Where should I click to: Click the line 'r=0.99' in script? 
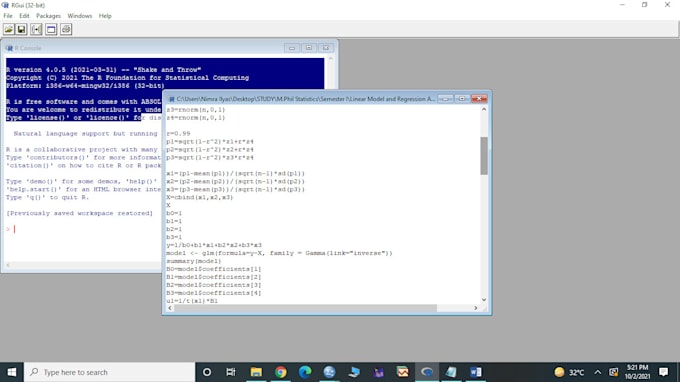(x=178, y=134)
